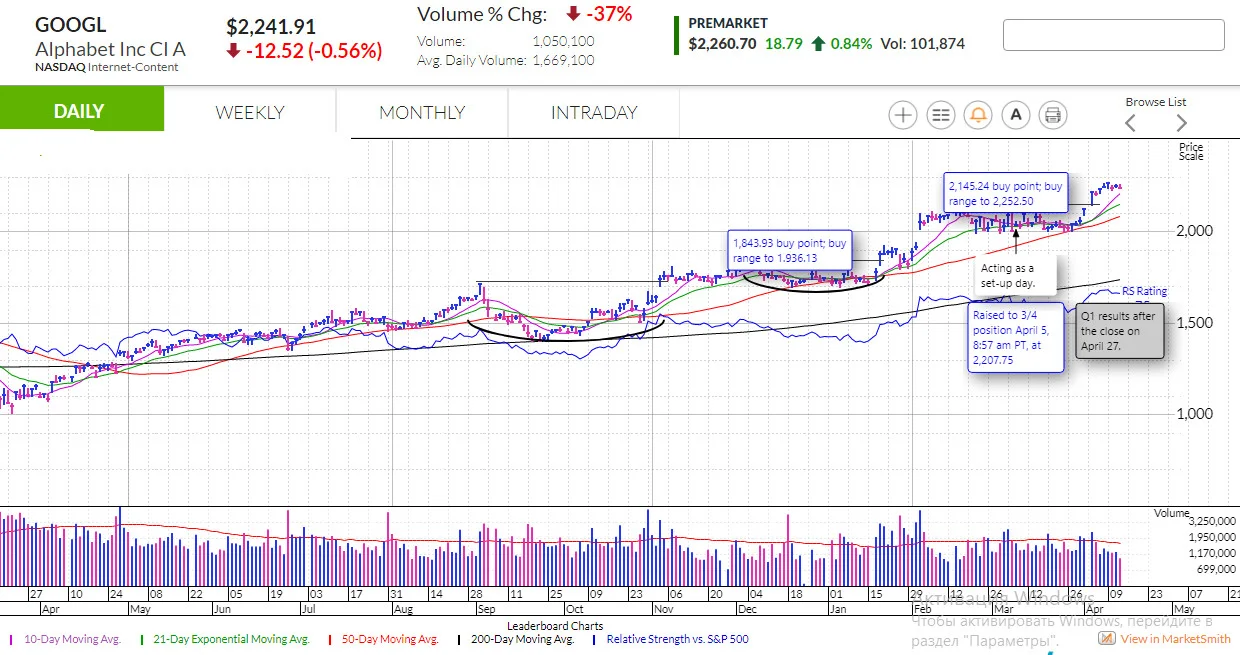The image size is (1240, 655).
Task: Switch to the MONTHLY chart tab
Action: click(x=422, y=113)
